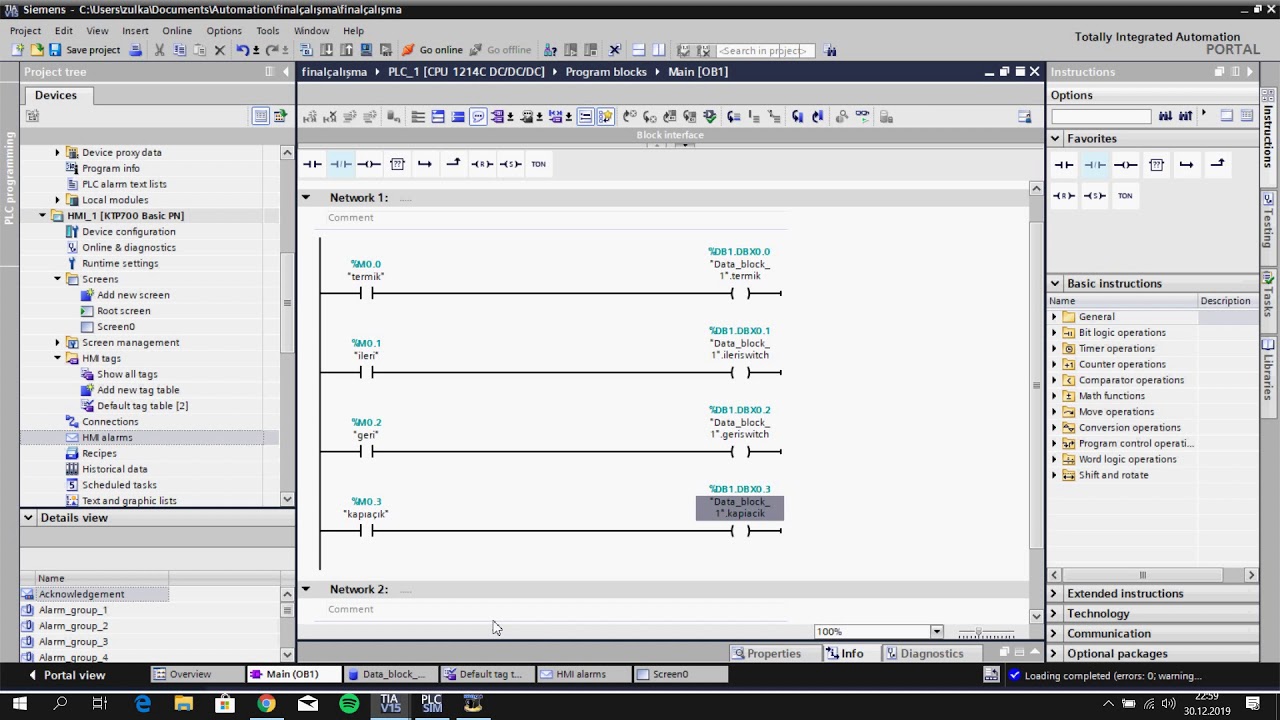
Task: Open the Options menu
Action: click(224, 31)
